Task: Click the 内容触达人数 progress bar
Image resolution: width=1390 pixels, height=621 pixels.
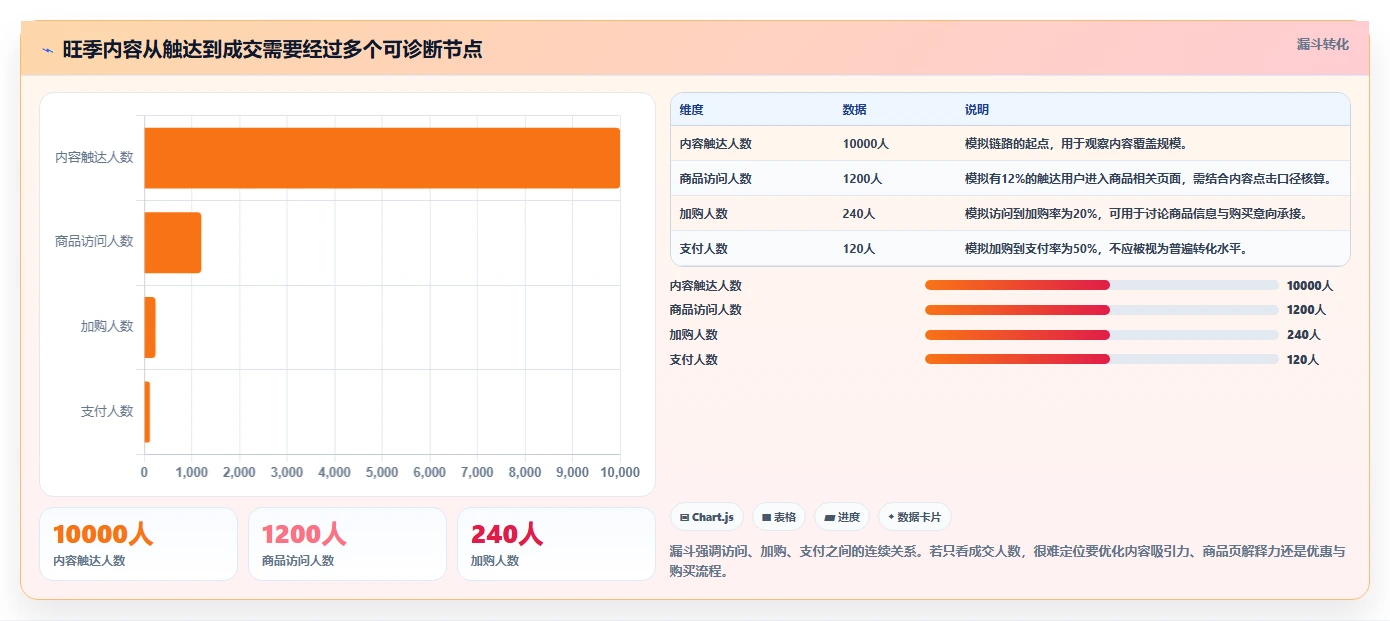Action: pos(1101,285)
